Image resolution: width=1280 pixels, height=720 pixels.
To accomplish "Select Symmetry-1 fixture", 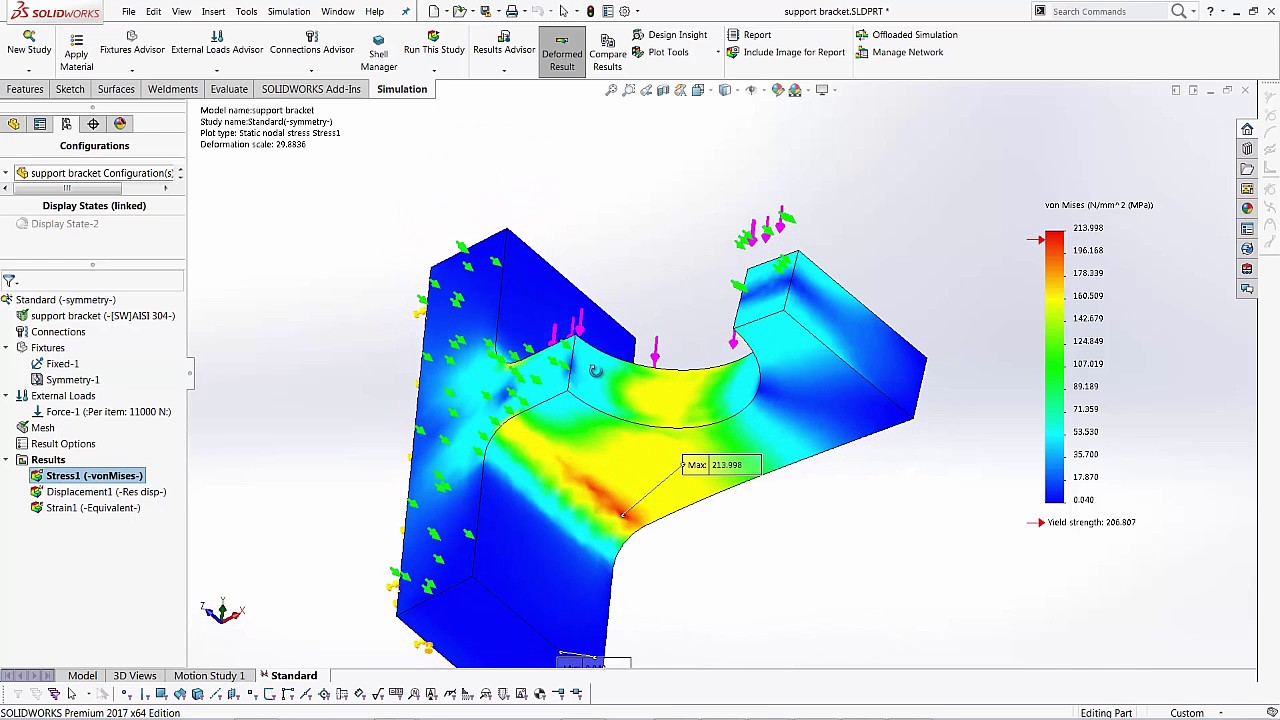I will (65, 380).
